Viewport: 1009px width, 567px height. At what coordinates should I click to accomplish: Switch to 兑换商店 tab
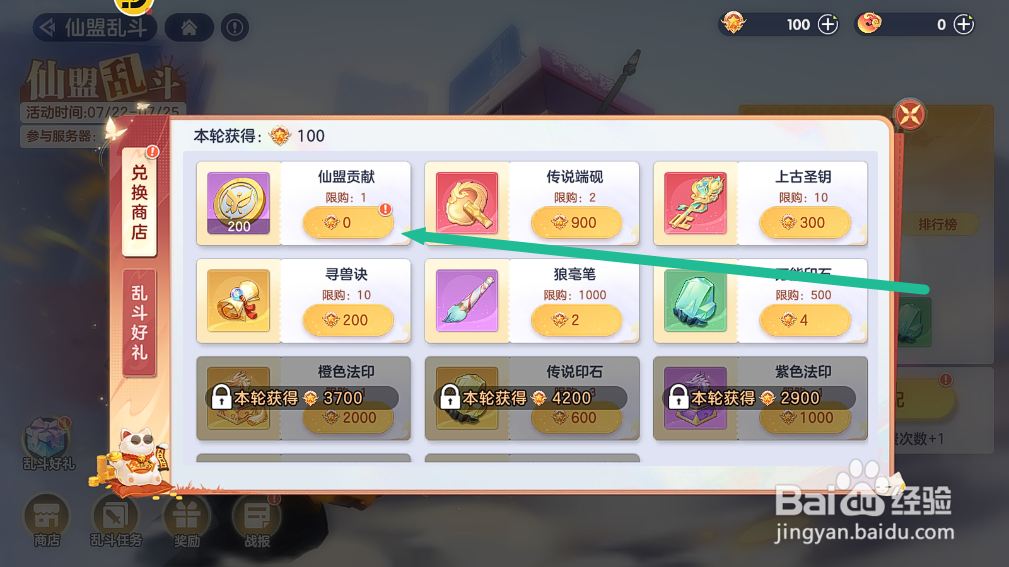(140, 202)
